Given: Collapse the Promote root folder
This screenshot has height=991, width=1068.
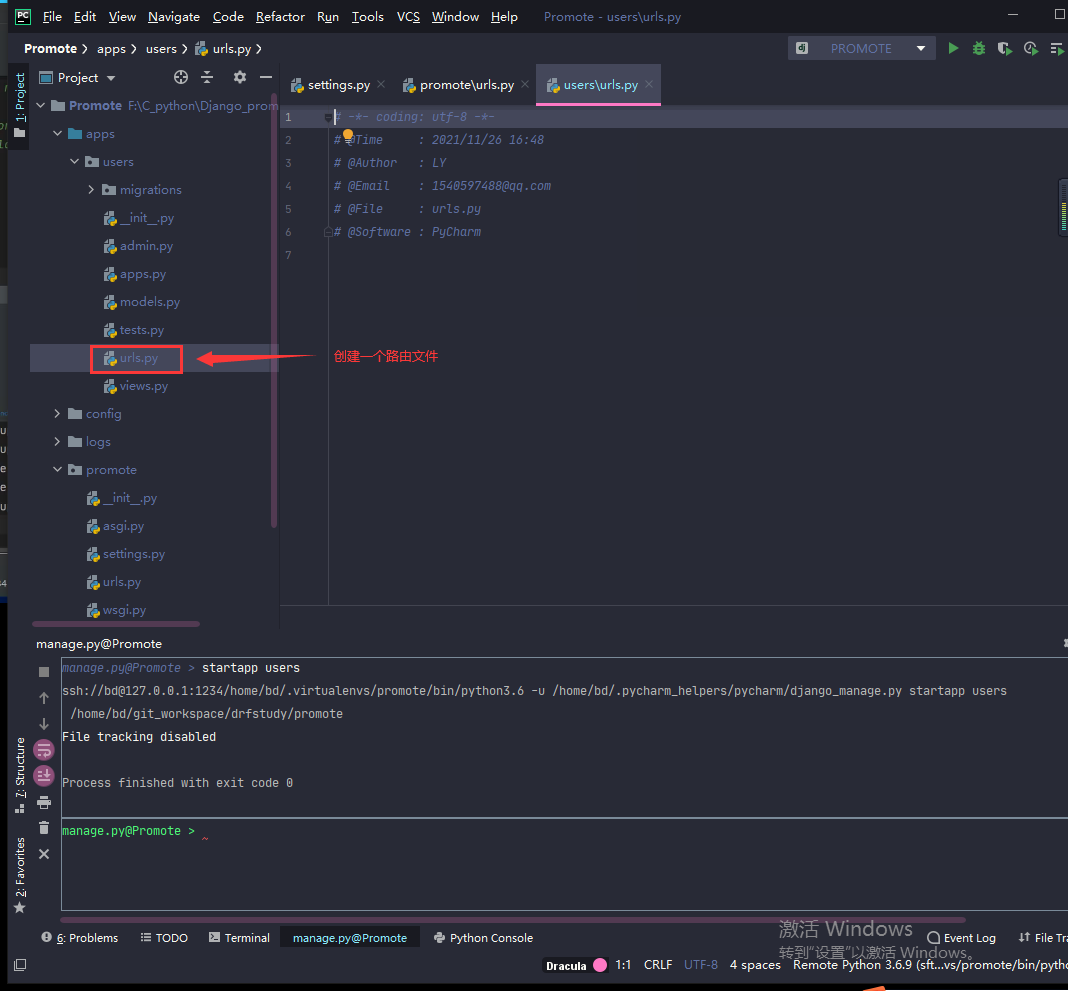Looking at the screenshot, I should pyautogui.click(x=40, y=106).
